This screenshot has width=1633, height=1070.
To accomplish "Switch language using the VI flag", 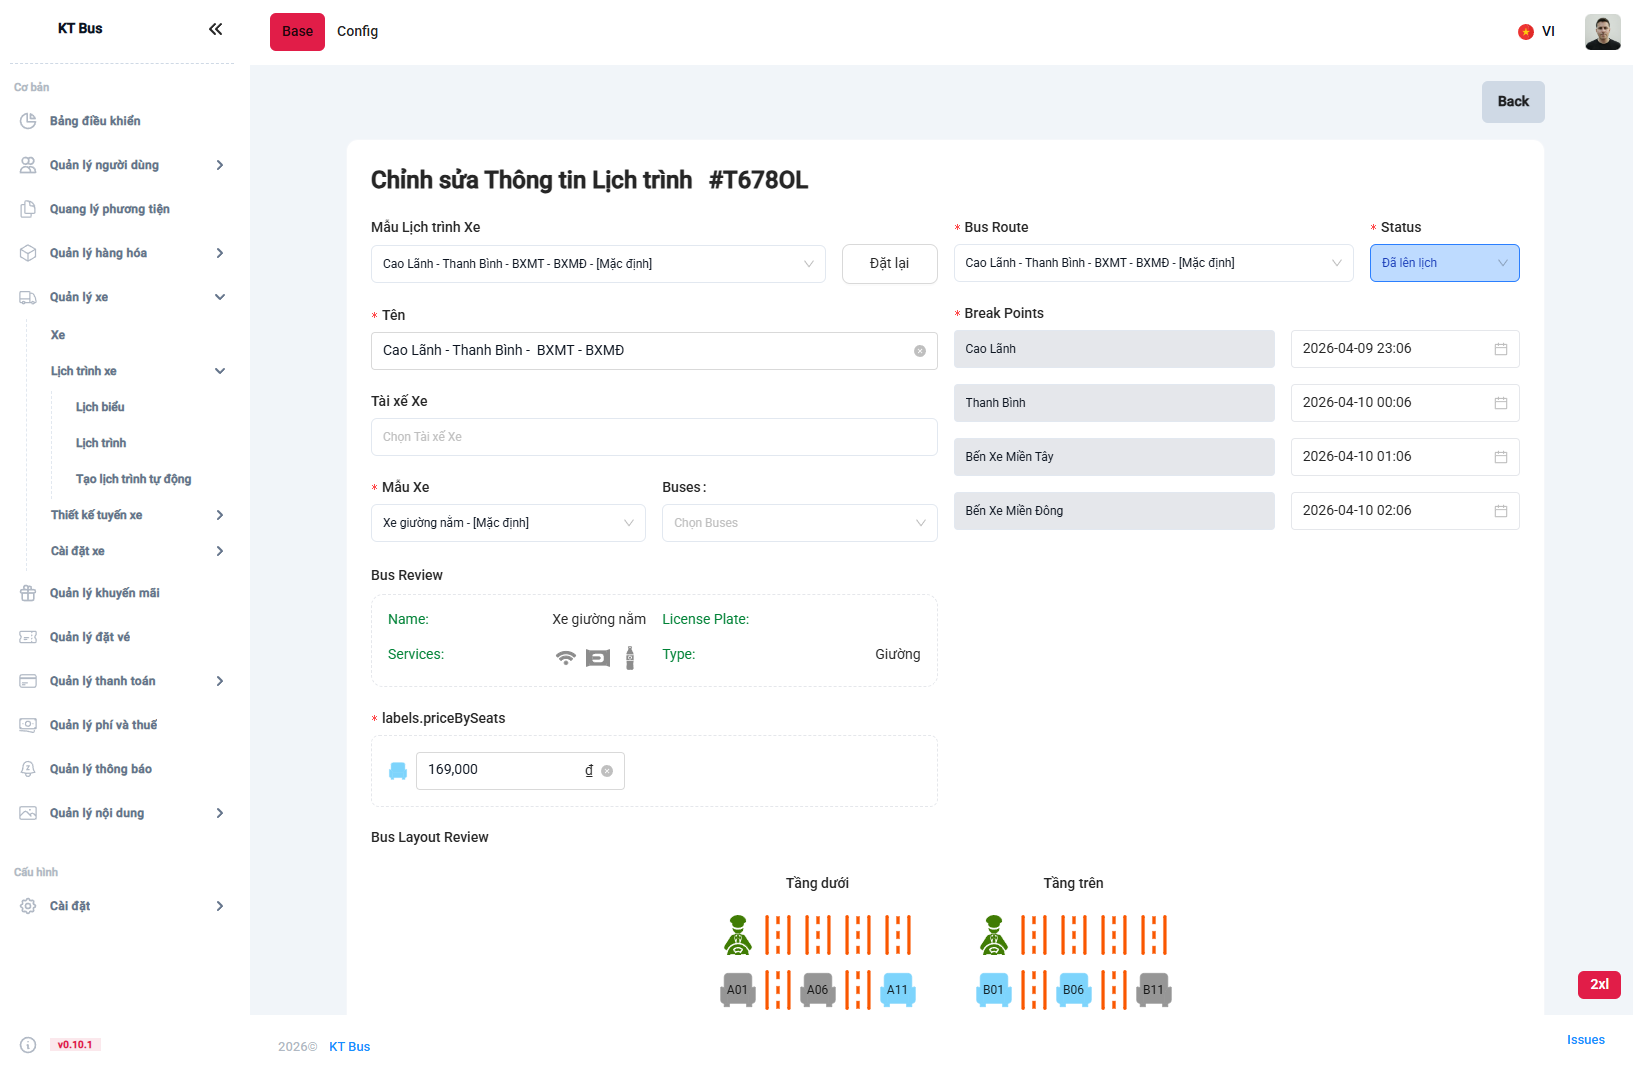I will click(1536, 32).
